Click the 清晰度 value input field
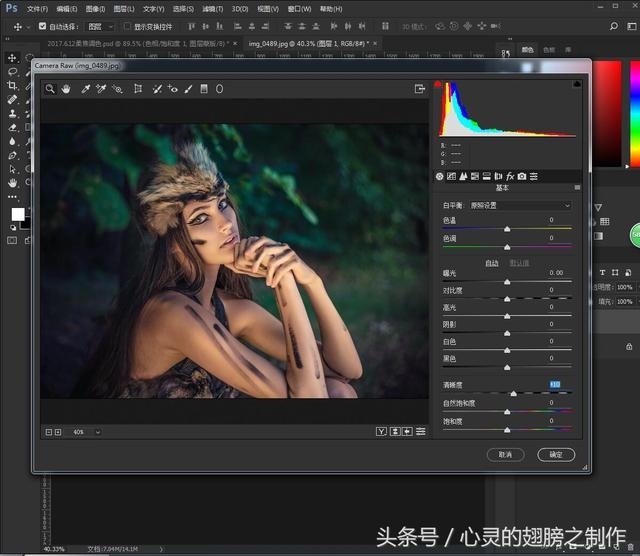This screenshot has height=556, width=640. (555, 385)
